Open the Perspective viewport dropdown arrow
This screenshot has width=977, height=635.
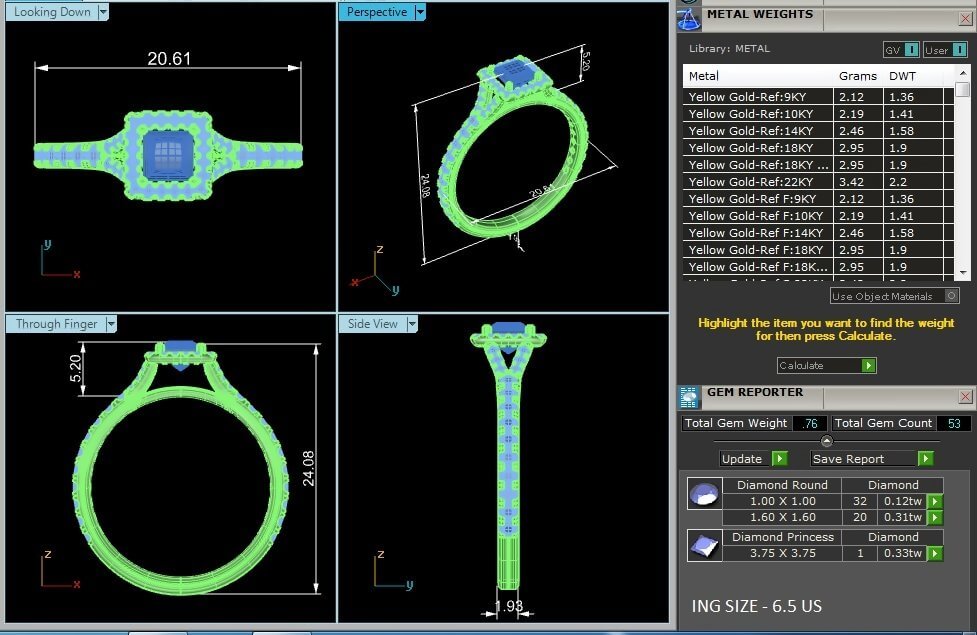(x=420, y=12)
